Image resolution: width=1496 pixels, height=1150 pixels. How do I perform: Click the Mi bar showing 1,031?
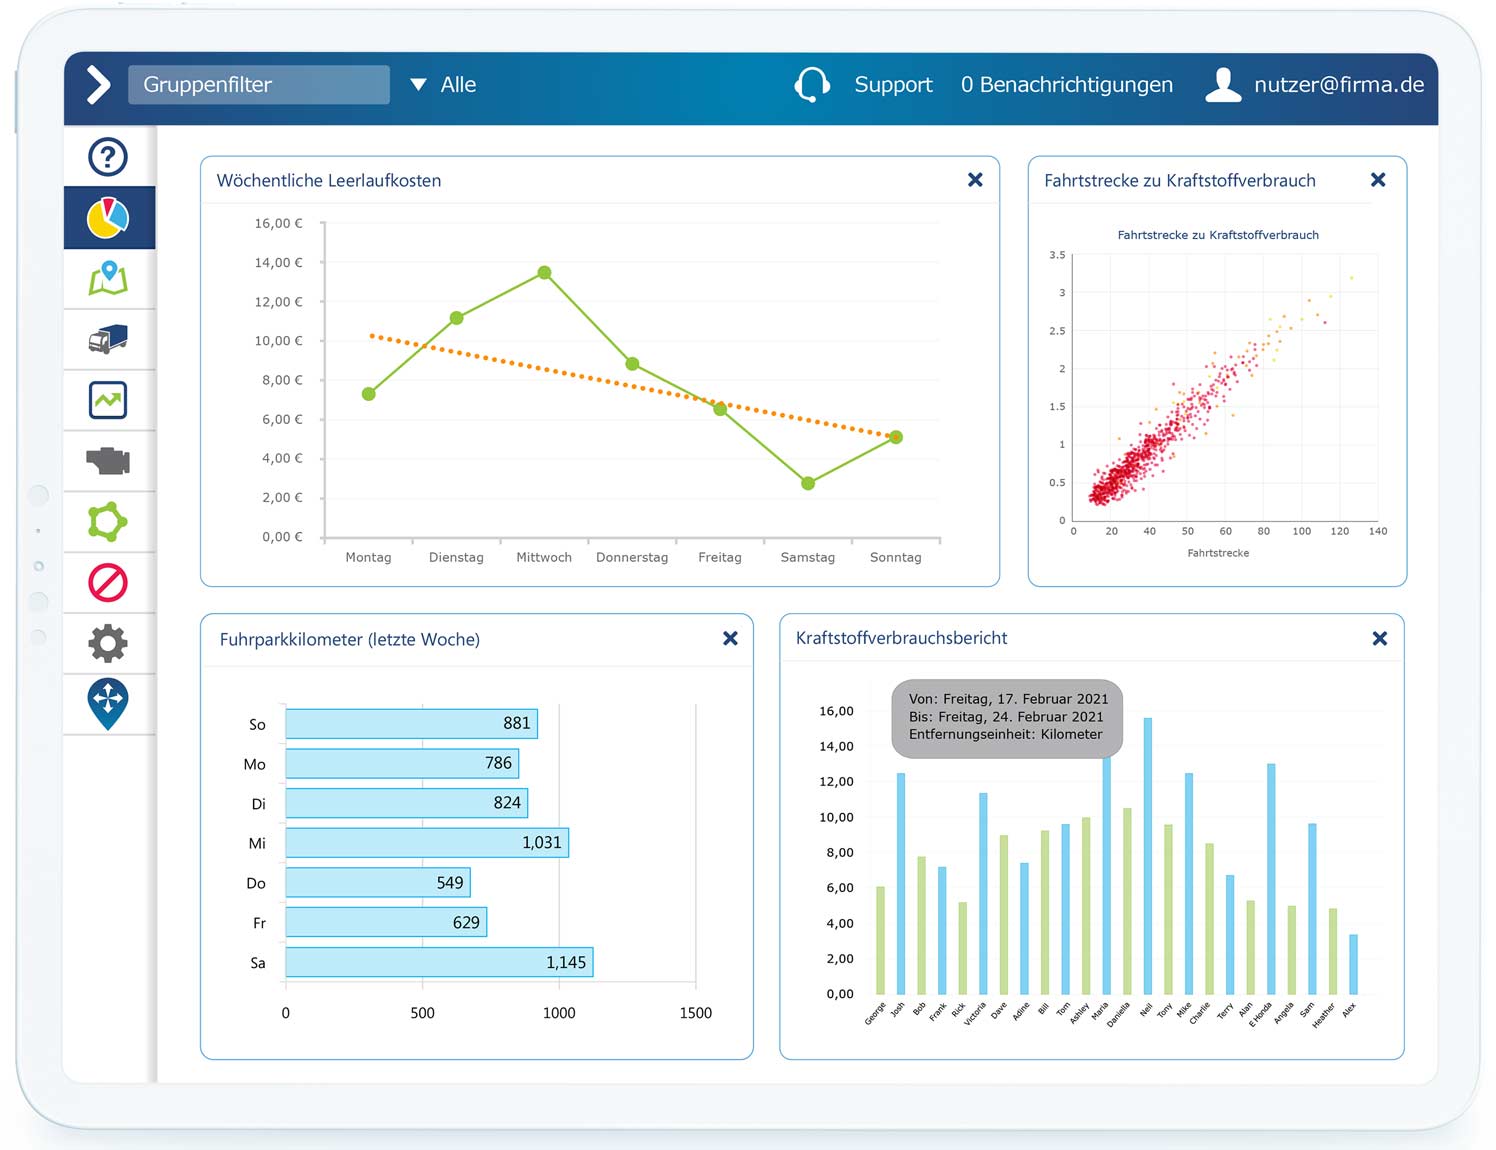tap(427, 843)
